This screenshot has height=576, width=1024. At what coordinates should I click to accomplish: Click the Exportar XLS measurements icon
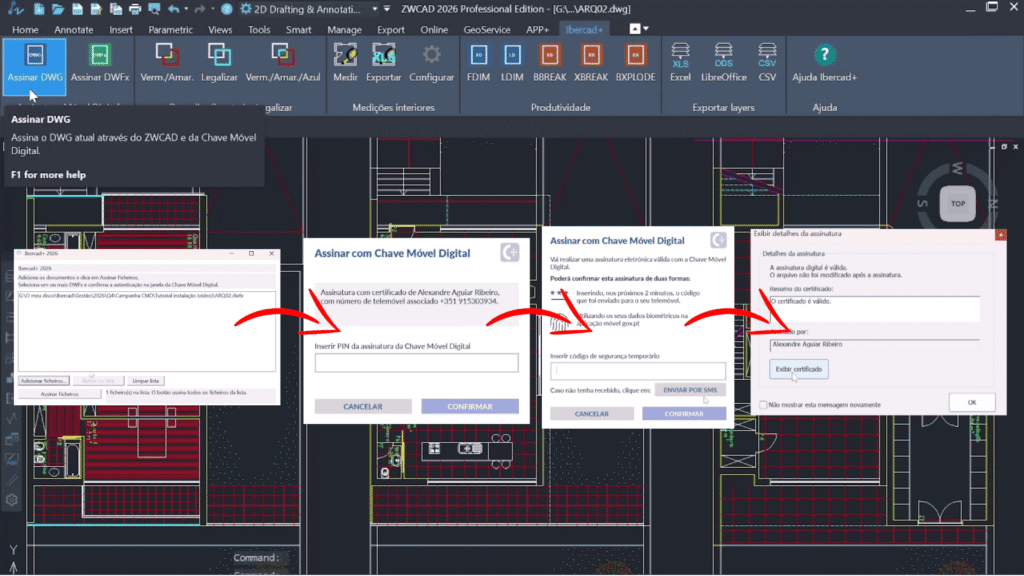point(383,56)
